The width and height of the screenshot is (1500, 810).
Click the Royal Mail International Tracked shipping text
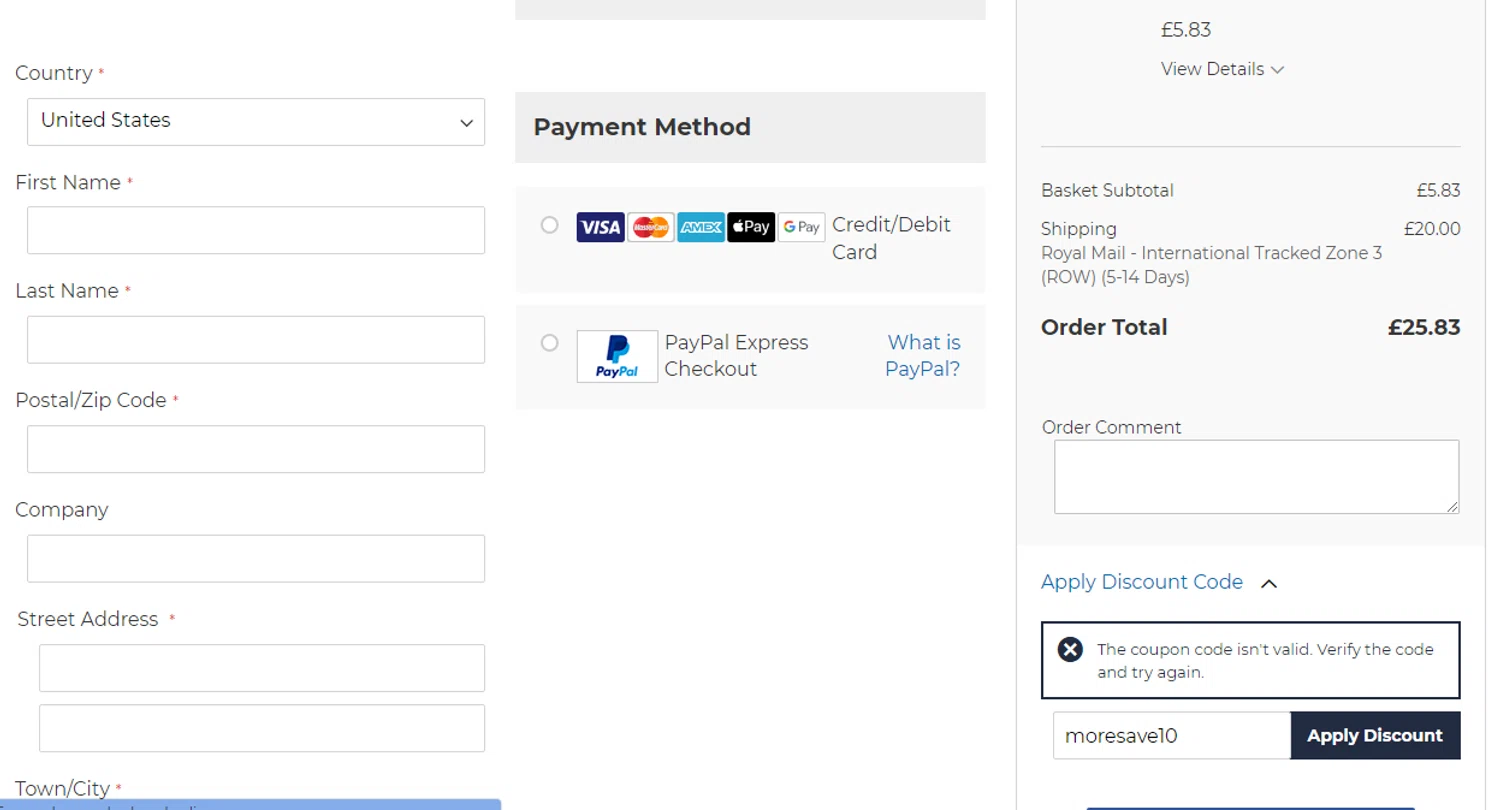[x=1211, y=265]
